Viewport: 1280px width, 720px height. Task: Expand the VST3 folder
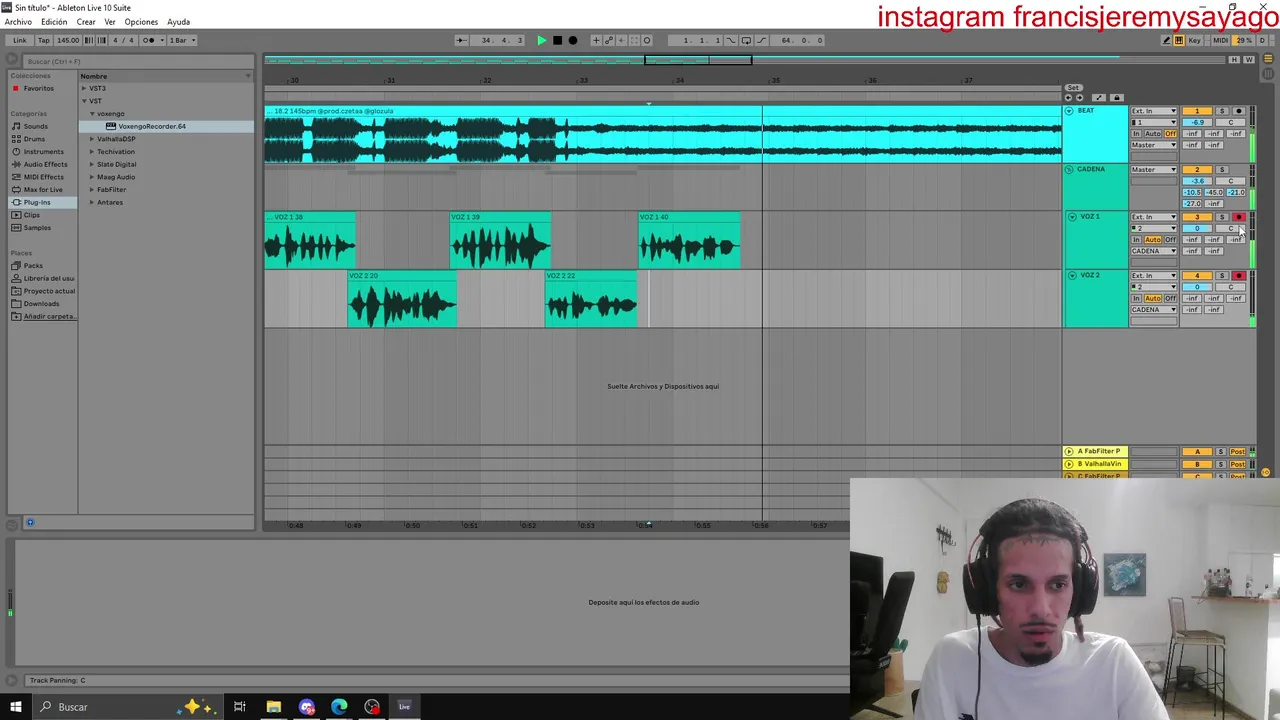[85, 88]
